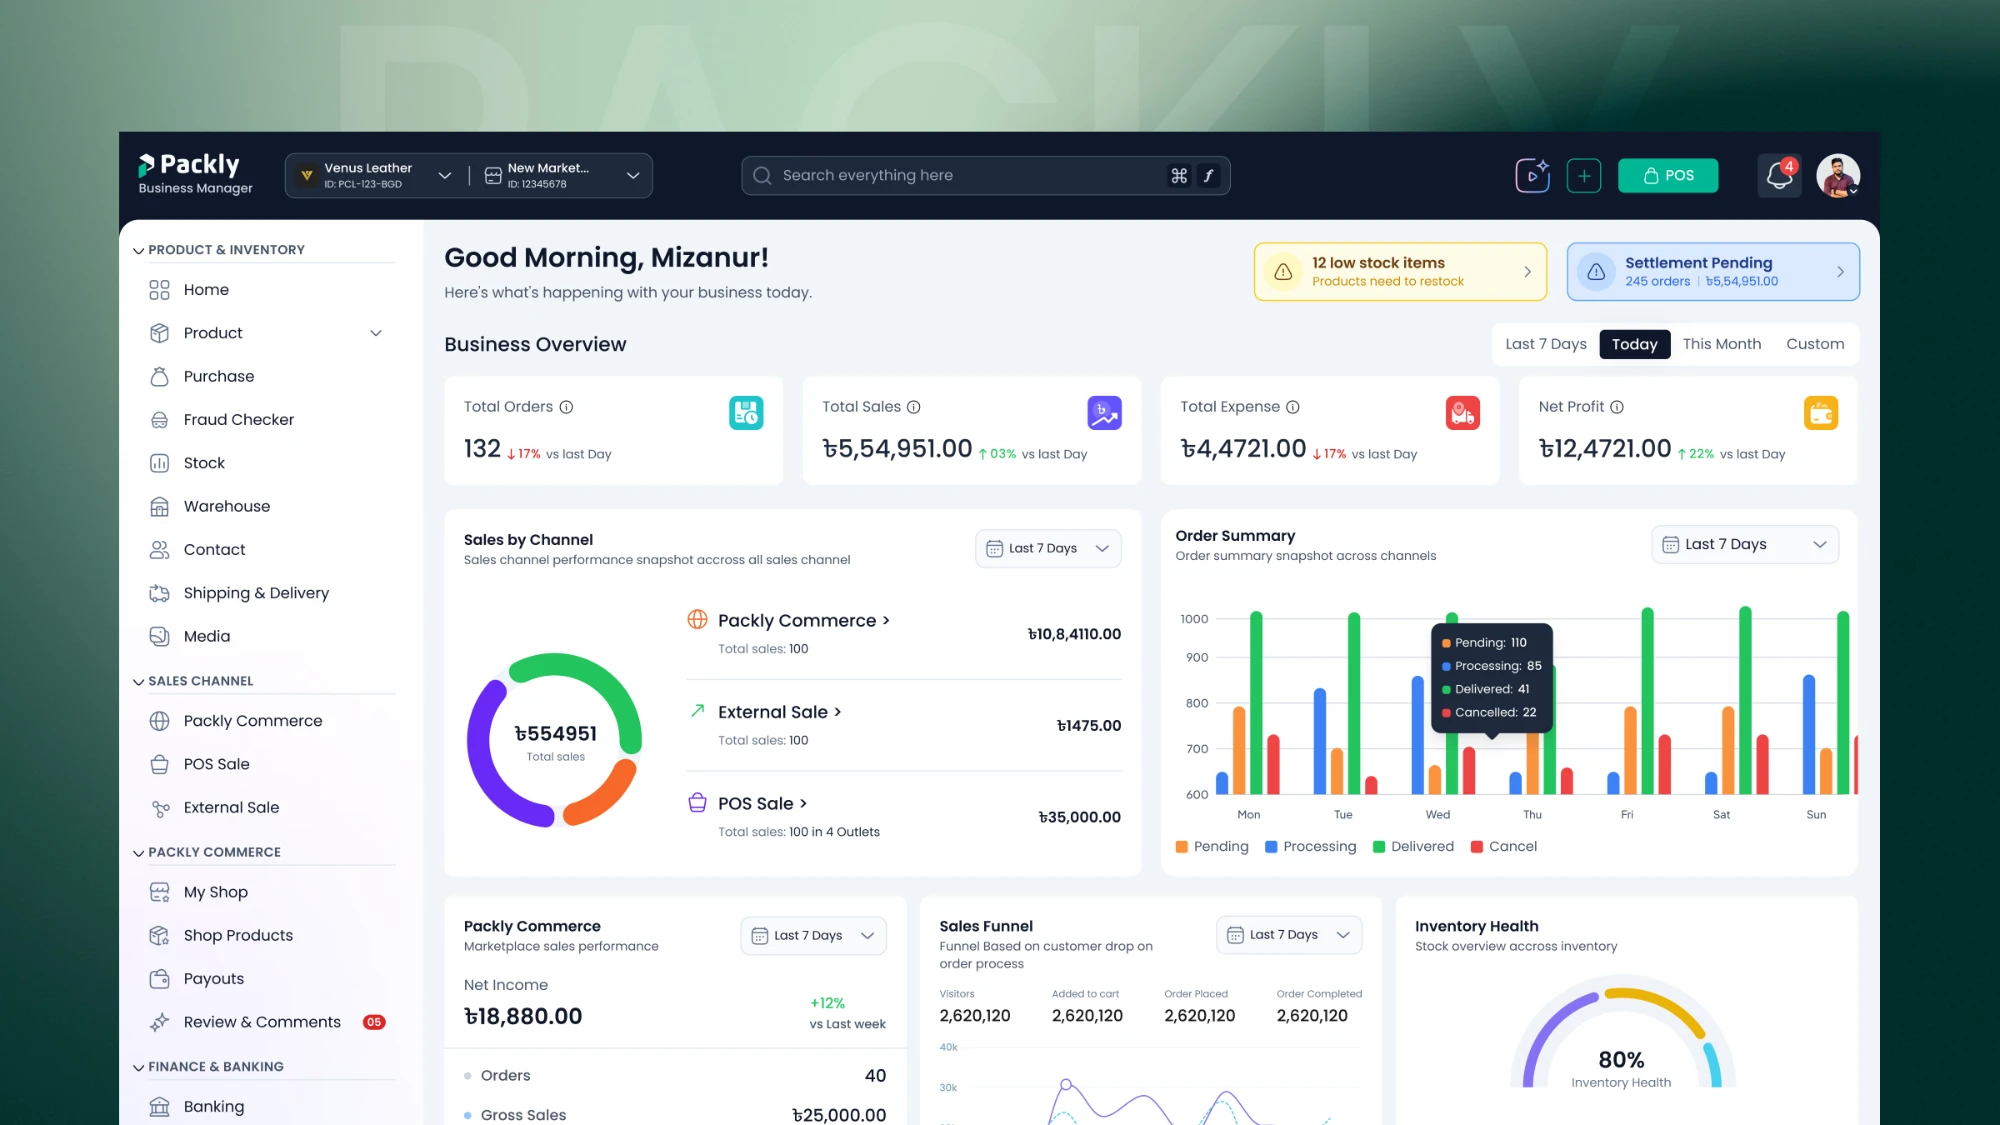Click the user profile avatar

1838,175
